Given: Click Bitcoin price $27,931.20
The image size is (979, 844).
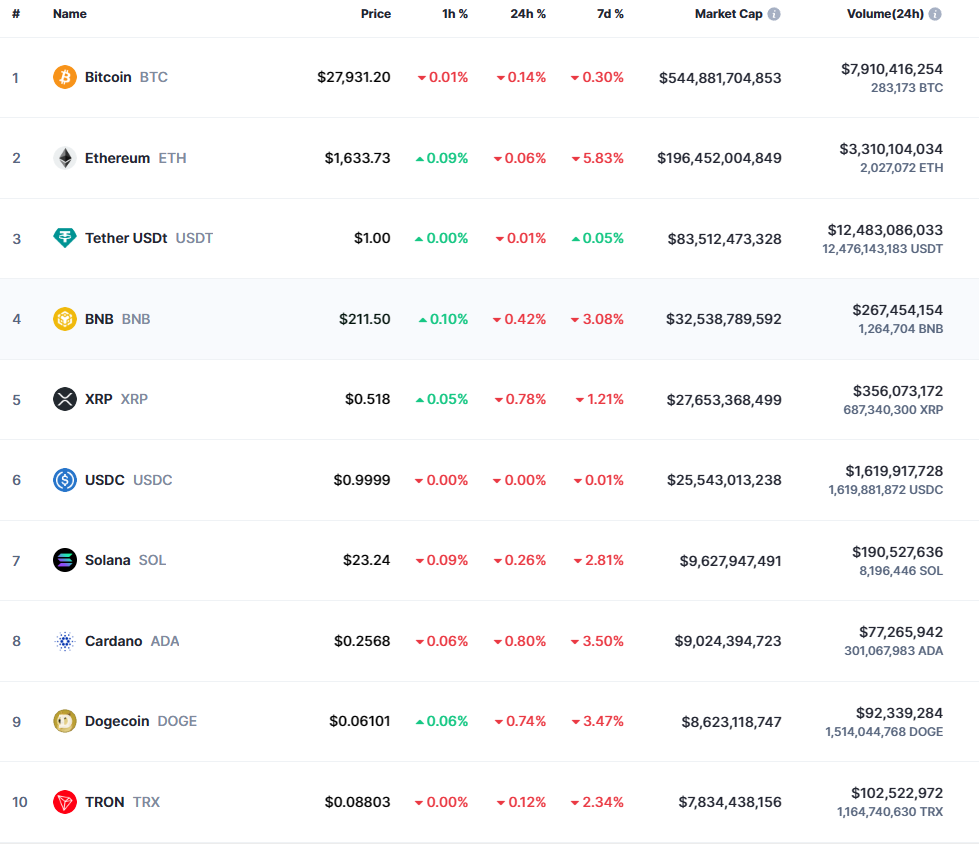Looking at the screenshot, I should tap(354, 77).
